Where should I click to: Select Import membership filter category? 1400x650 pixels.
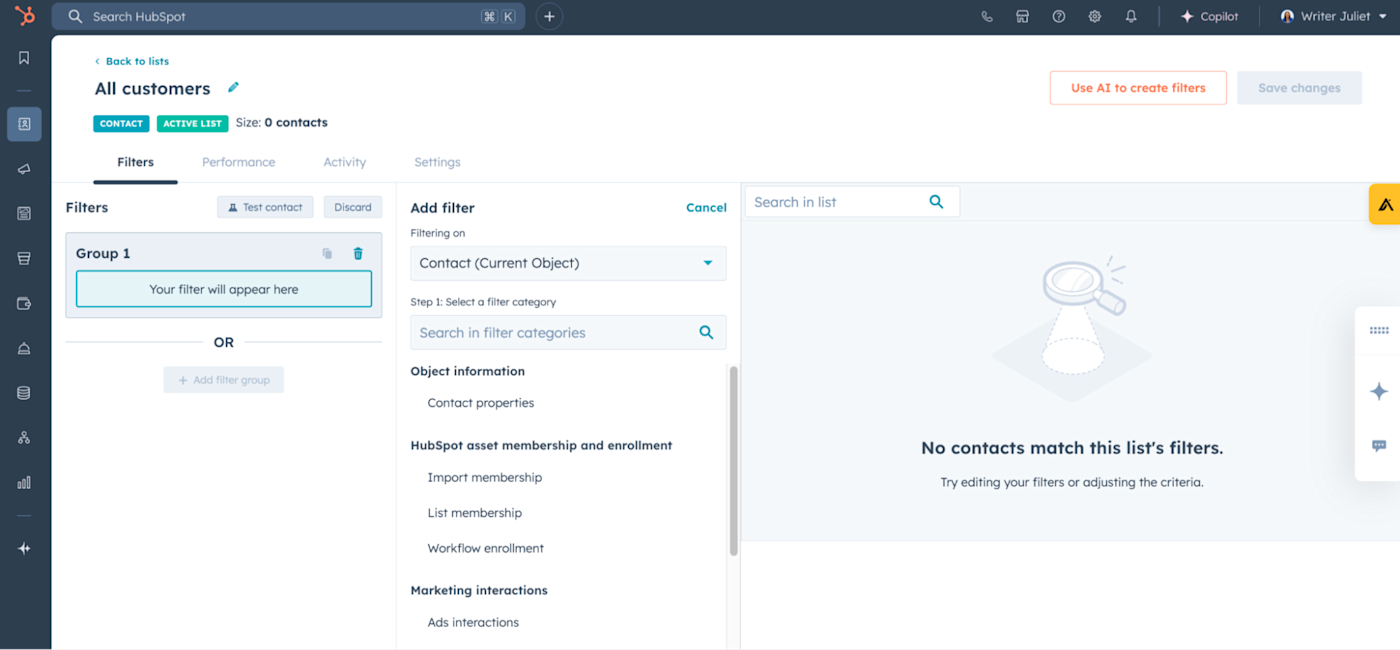[x=485, y=477]
